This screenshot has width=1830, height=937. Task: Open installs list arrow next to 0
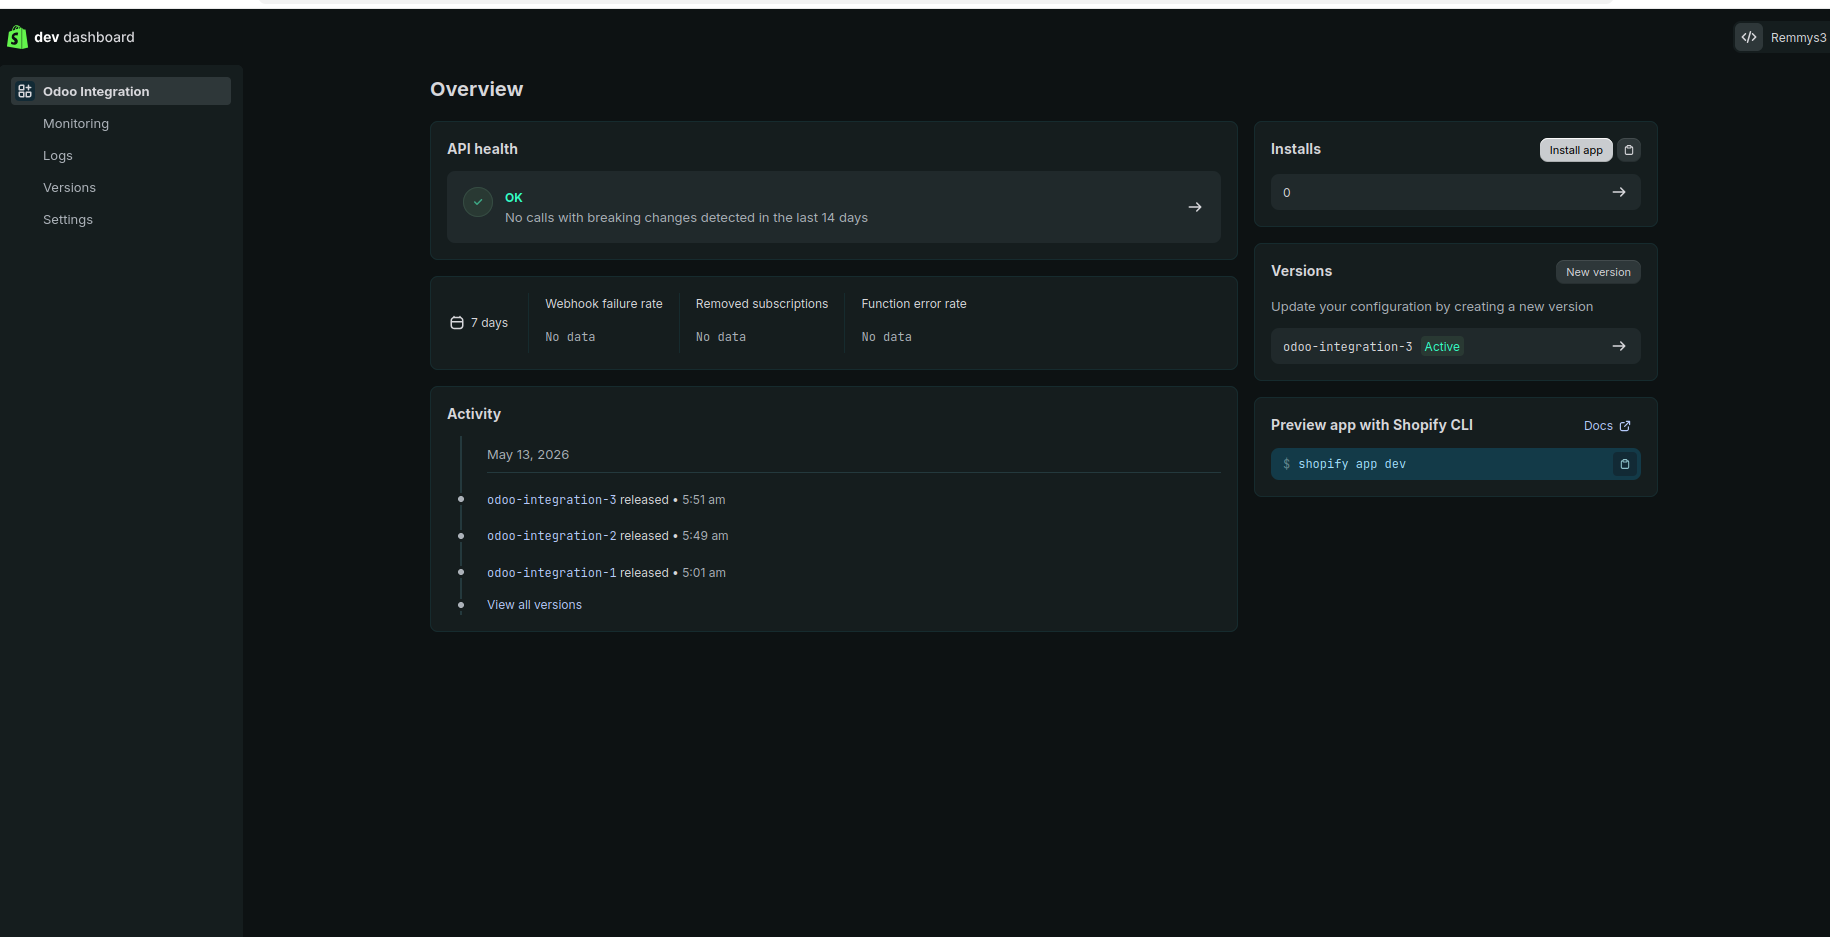1619,192
